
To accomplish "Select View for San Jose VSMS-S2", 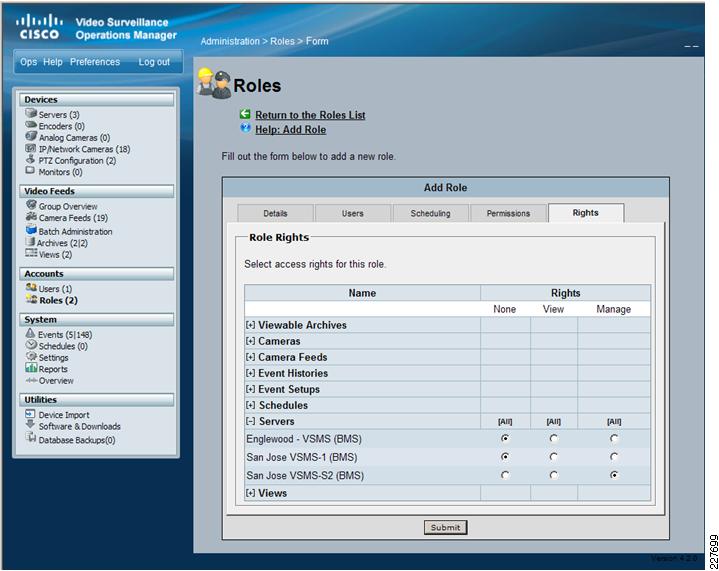I will pyautogui.click(x=554, y=475).
